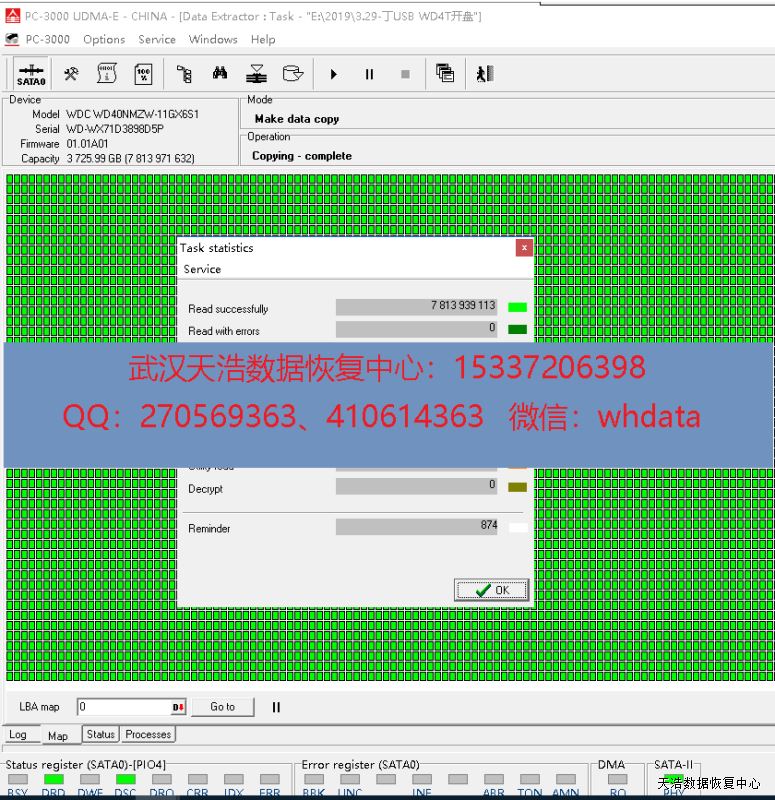775x800 pixels.
Task: Open the Status tab
Action: tap(100, 734)
